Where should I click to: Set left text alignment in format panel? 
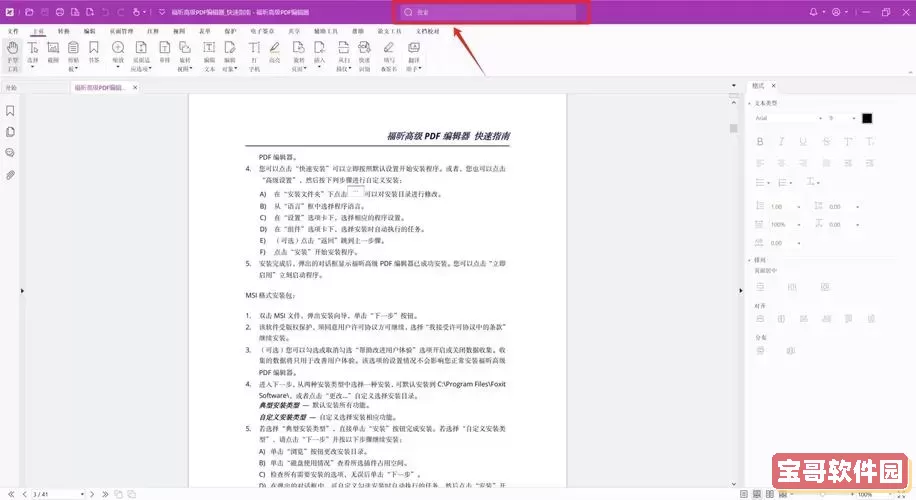click(x=760, y=163)
